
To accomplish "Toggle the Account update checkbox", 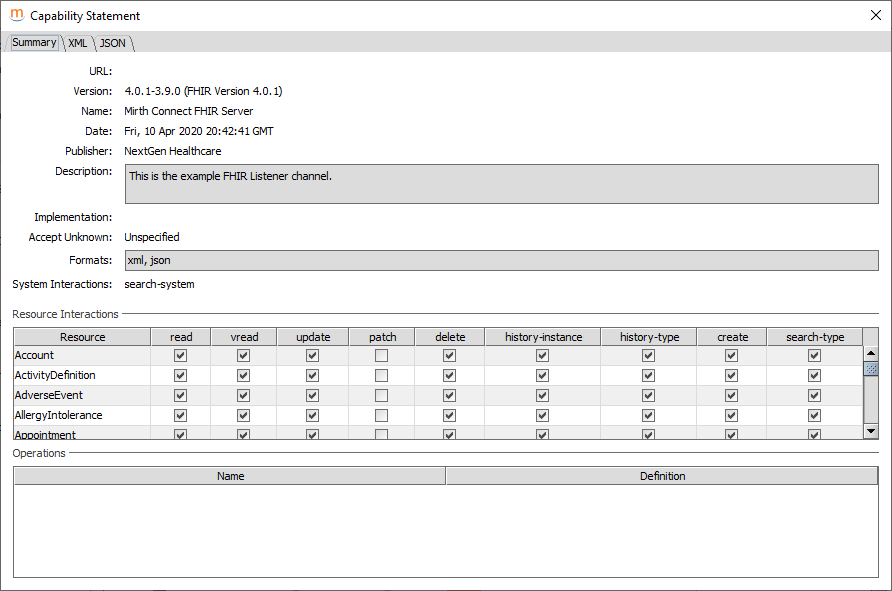I will point(312,356).
